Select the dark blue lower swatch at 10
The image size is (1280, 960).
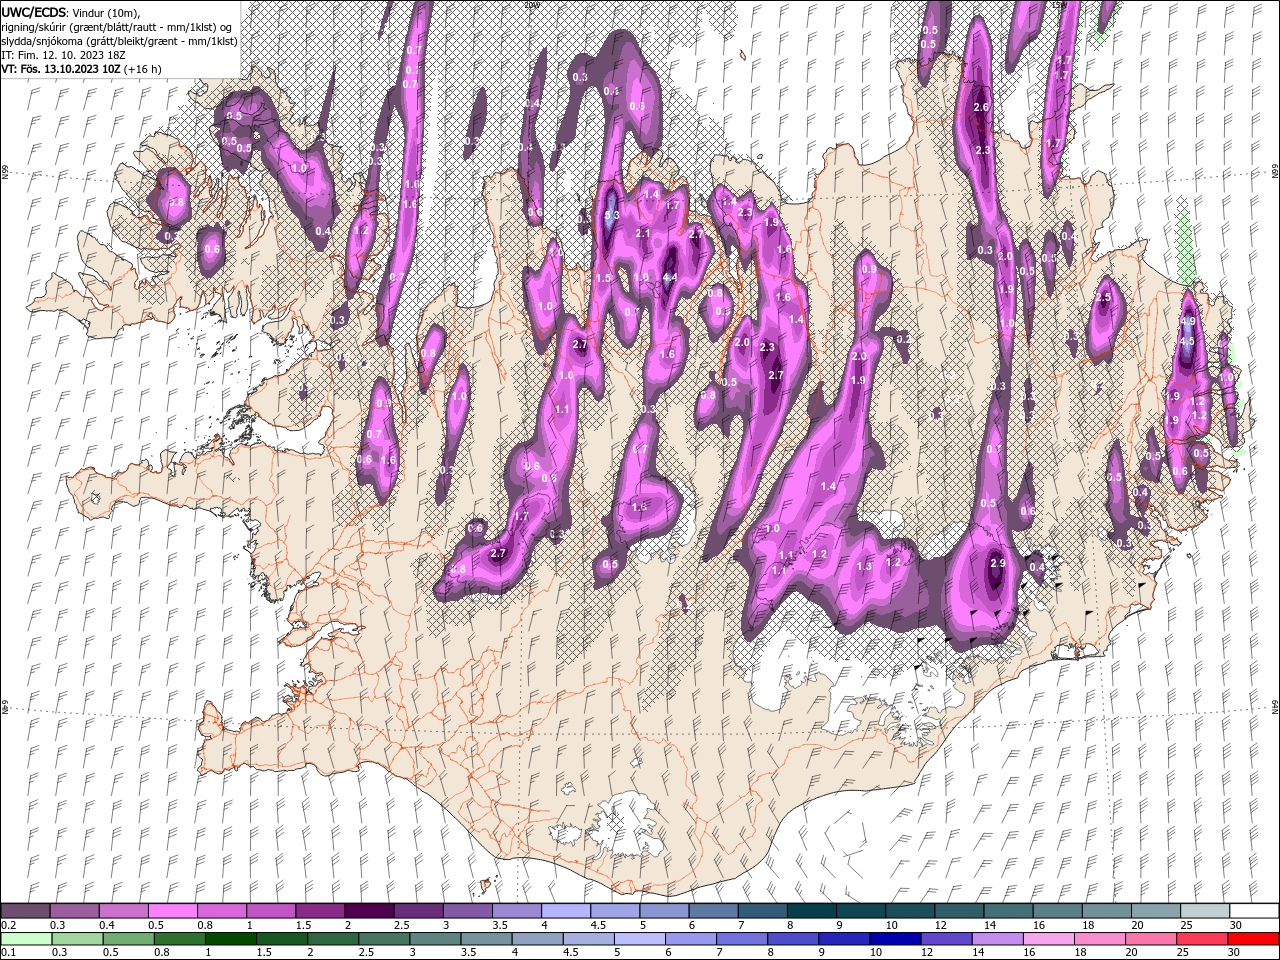point(893,939)
